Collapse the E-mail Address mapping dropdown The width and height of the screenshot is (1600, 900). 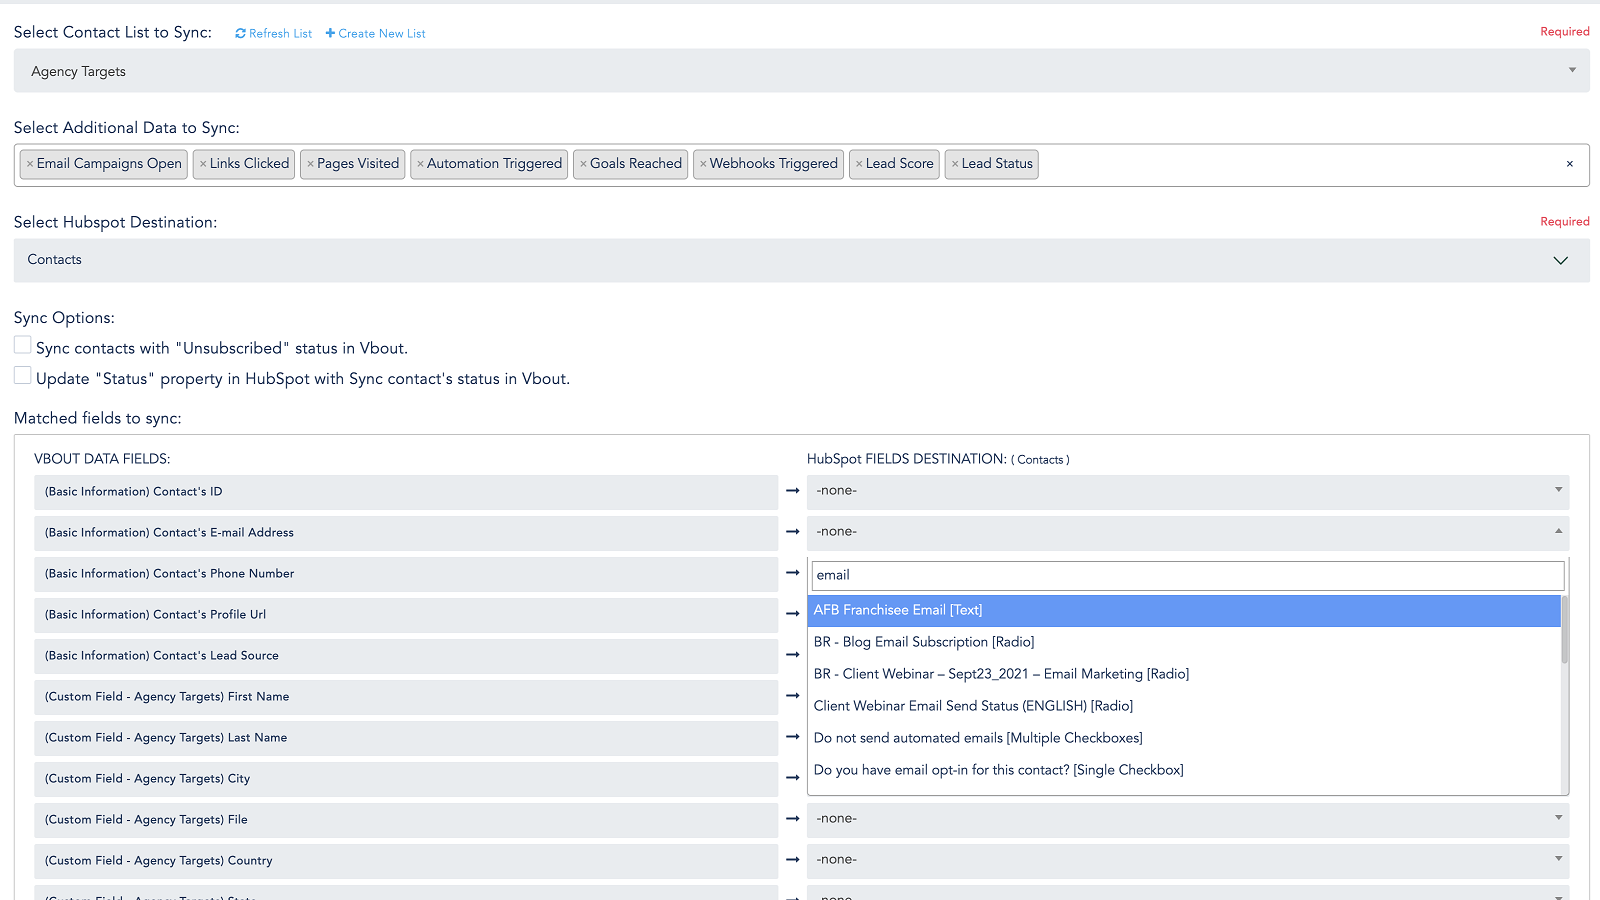1557,531
